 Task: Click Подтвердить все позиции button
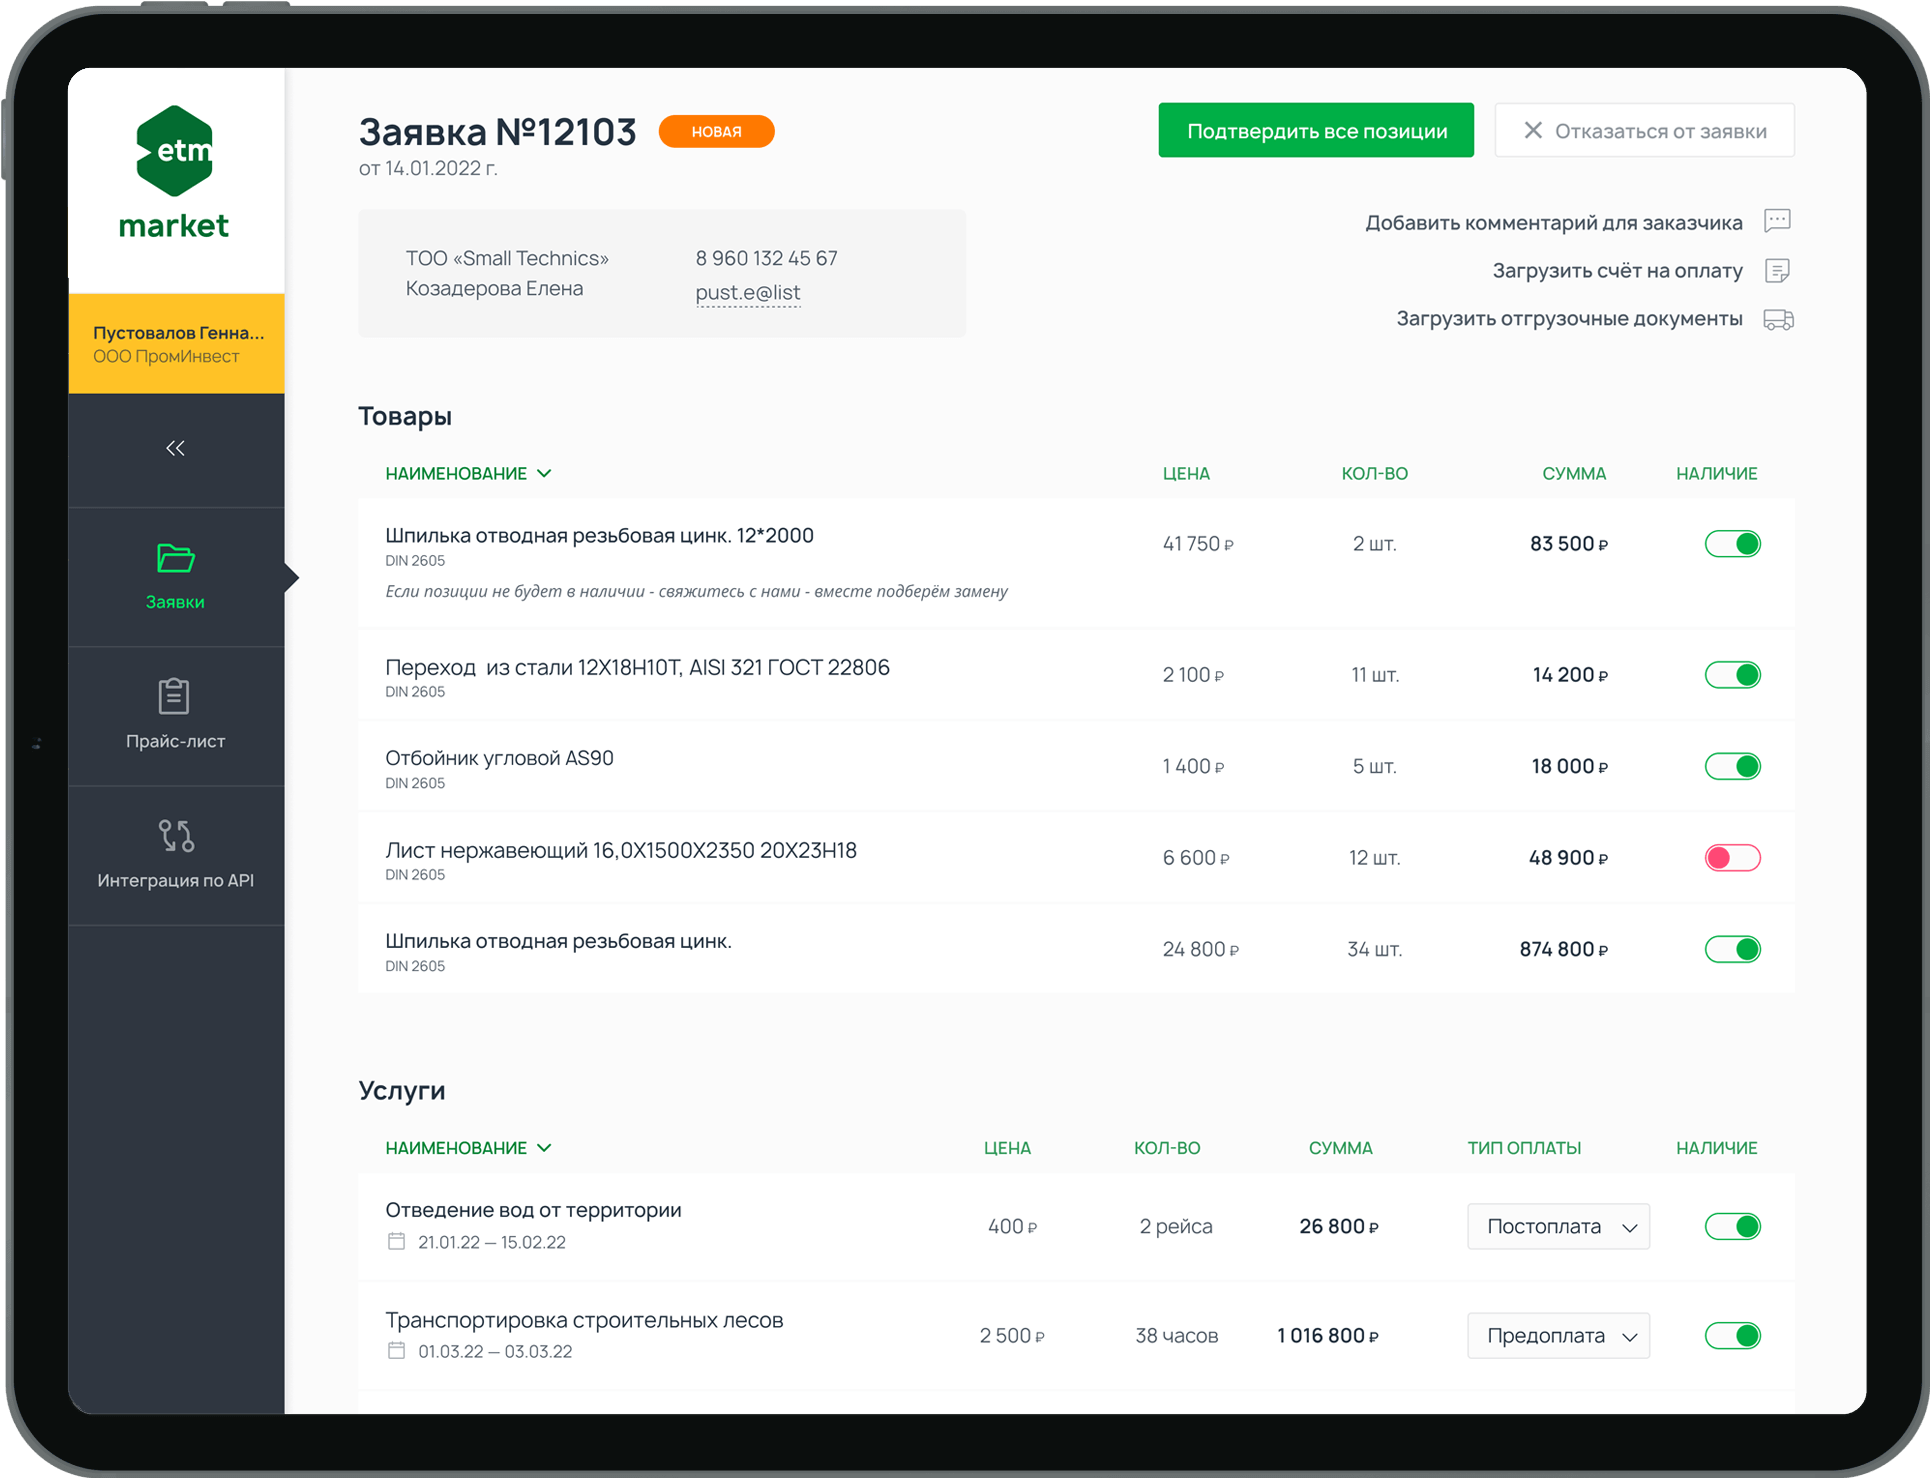tap(1316, 130)
